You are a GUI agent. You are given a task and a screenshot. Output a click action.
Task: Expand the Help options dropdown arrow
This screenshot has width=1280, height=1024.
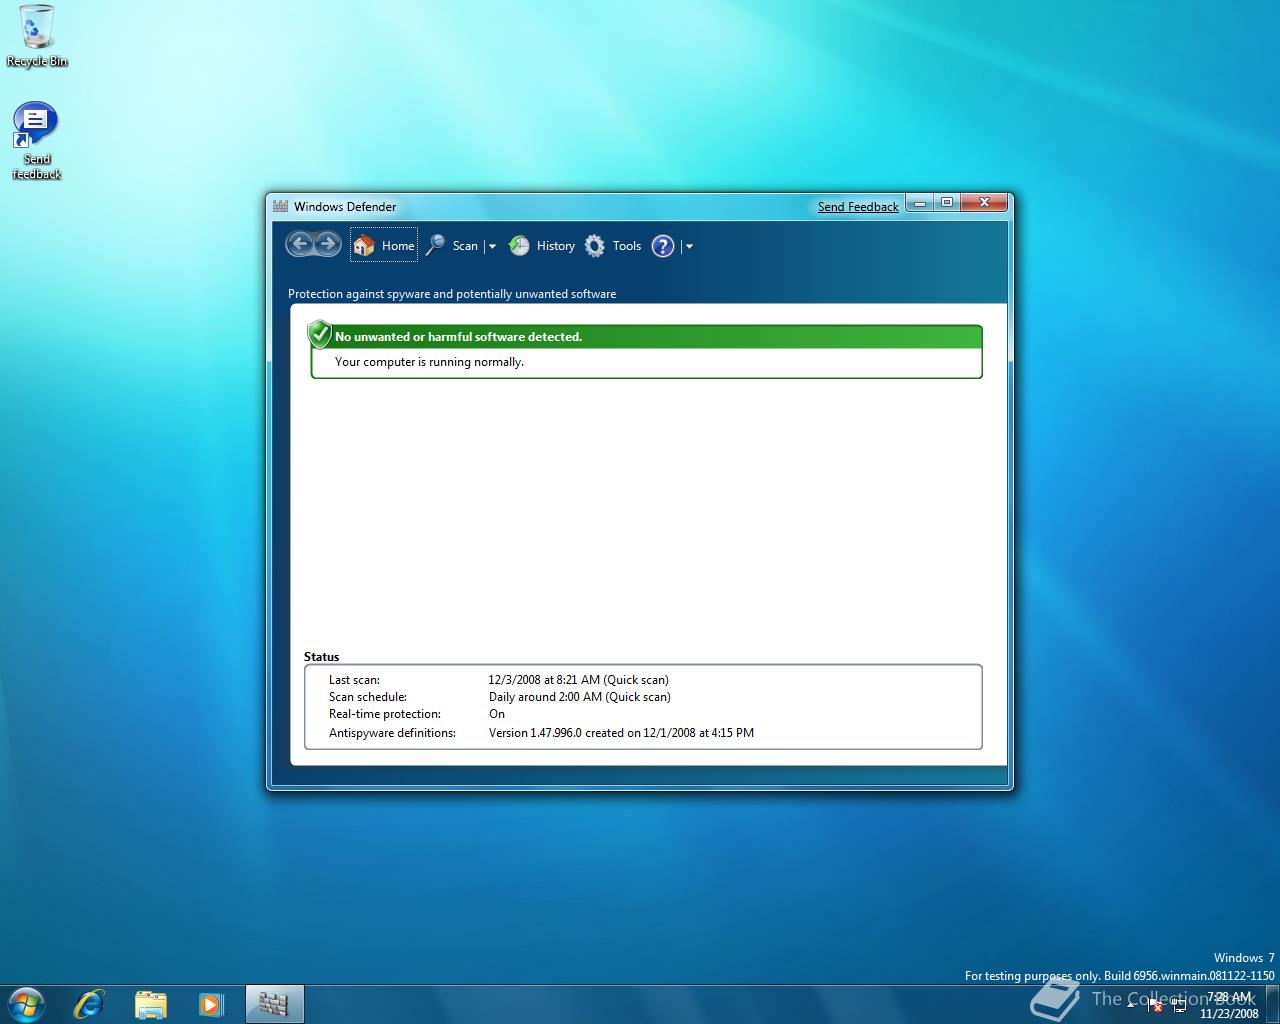point(689,247)
